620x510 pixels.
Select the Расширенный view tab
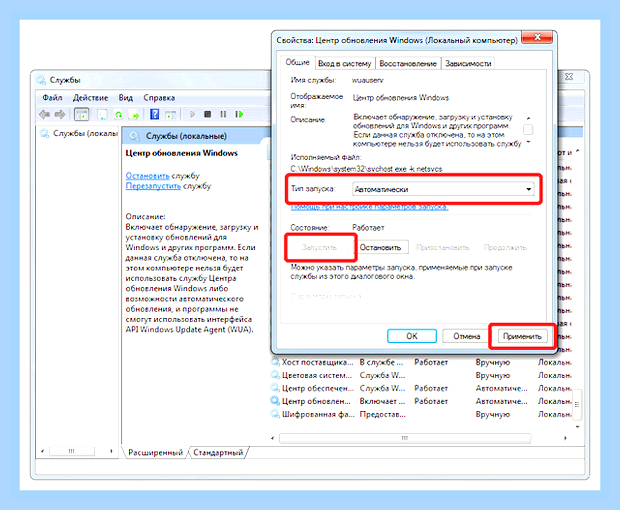[x=155, y=452]
